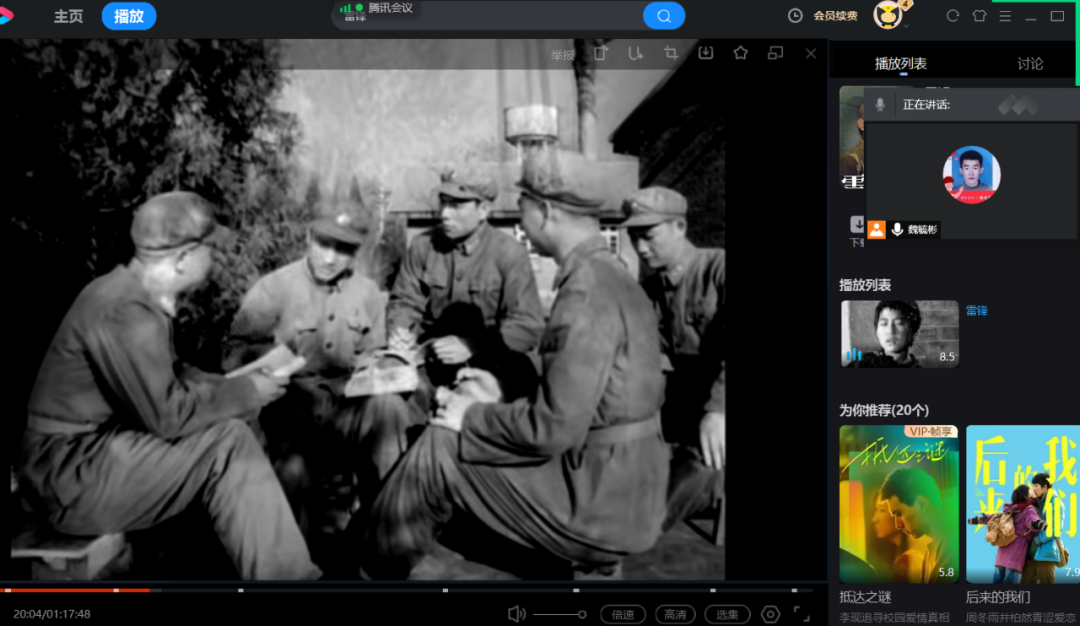Click the crop screenshot icon
The width and height of the screenshot is (1080, 626).
pyautogui.click(x=671, y=53)
